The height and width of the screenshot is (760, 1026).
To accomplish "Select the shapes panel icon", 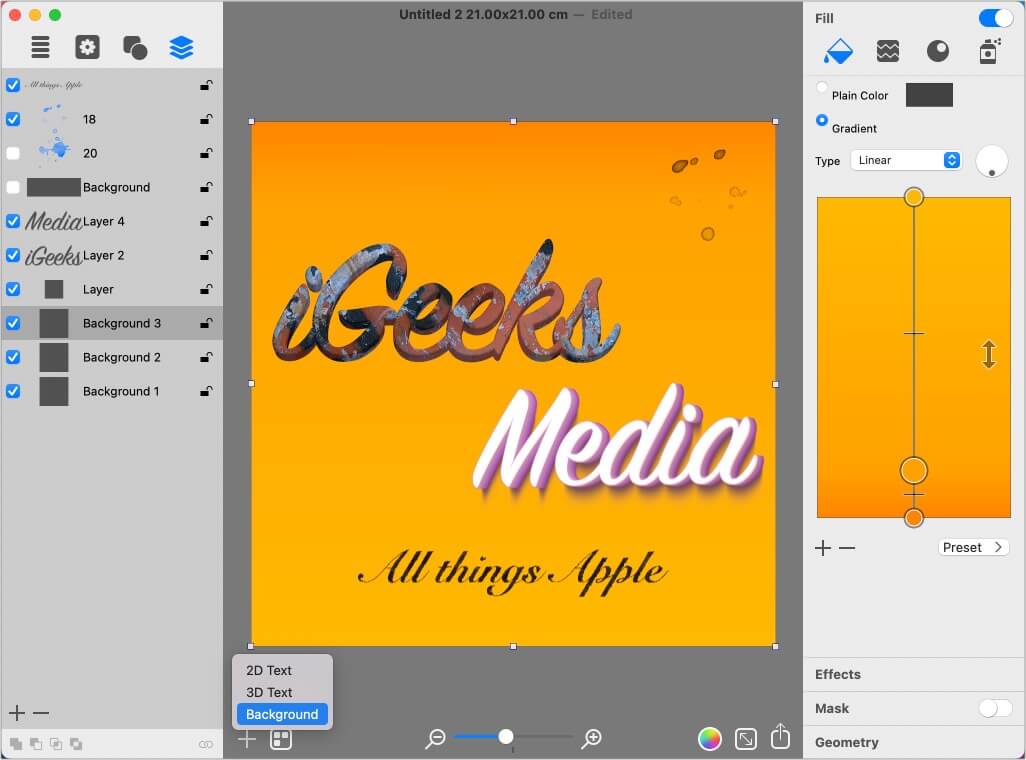I will [x=135, y=48].
